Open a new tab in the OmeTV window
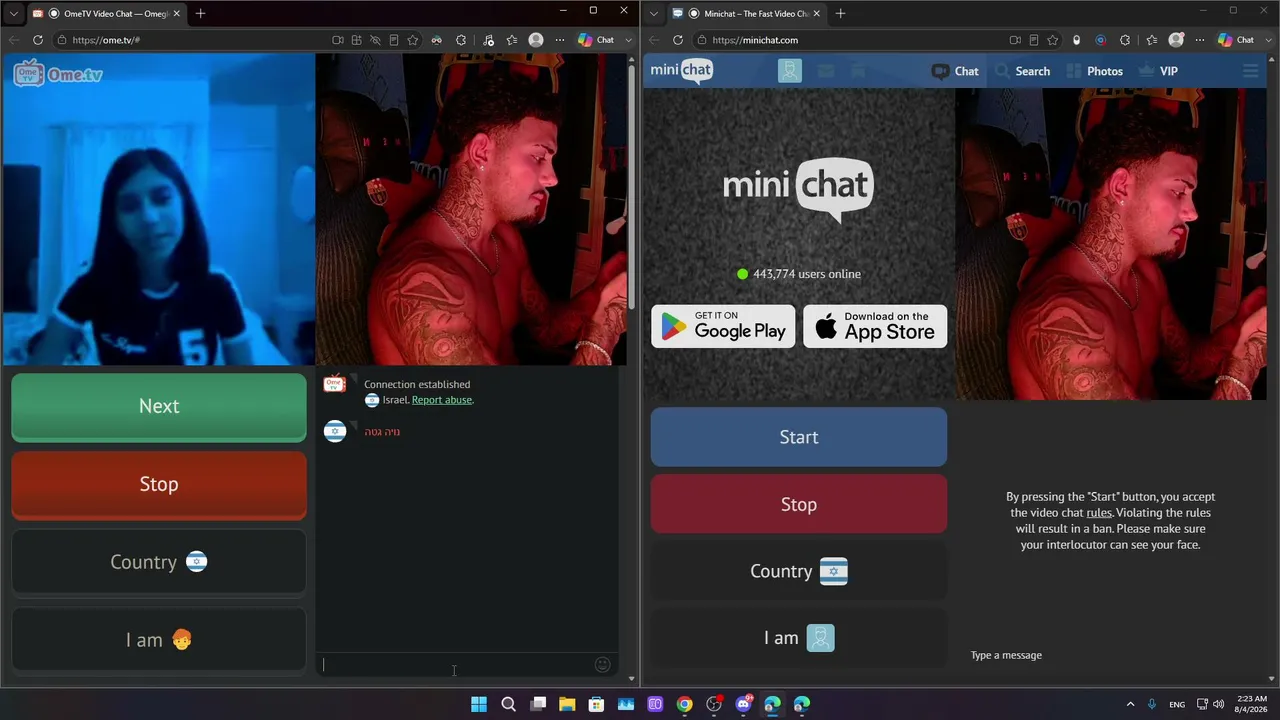The image size is (1280, 720). [200, 13]
